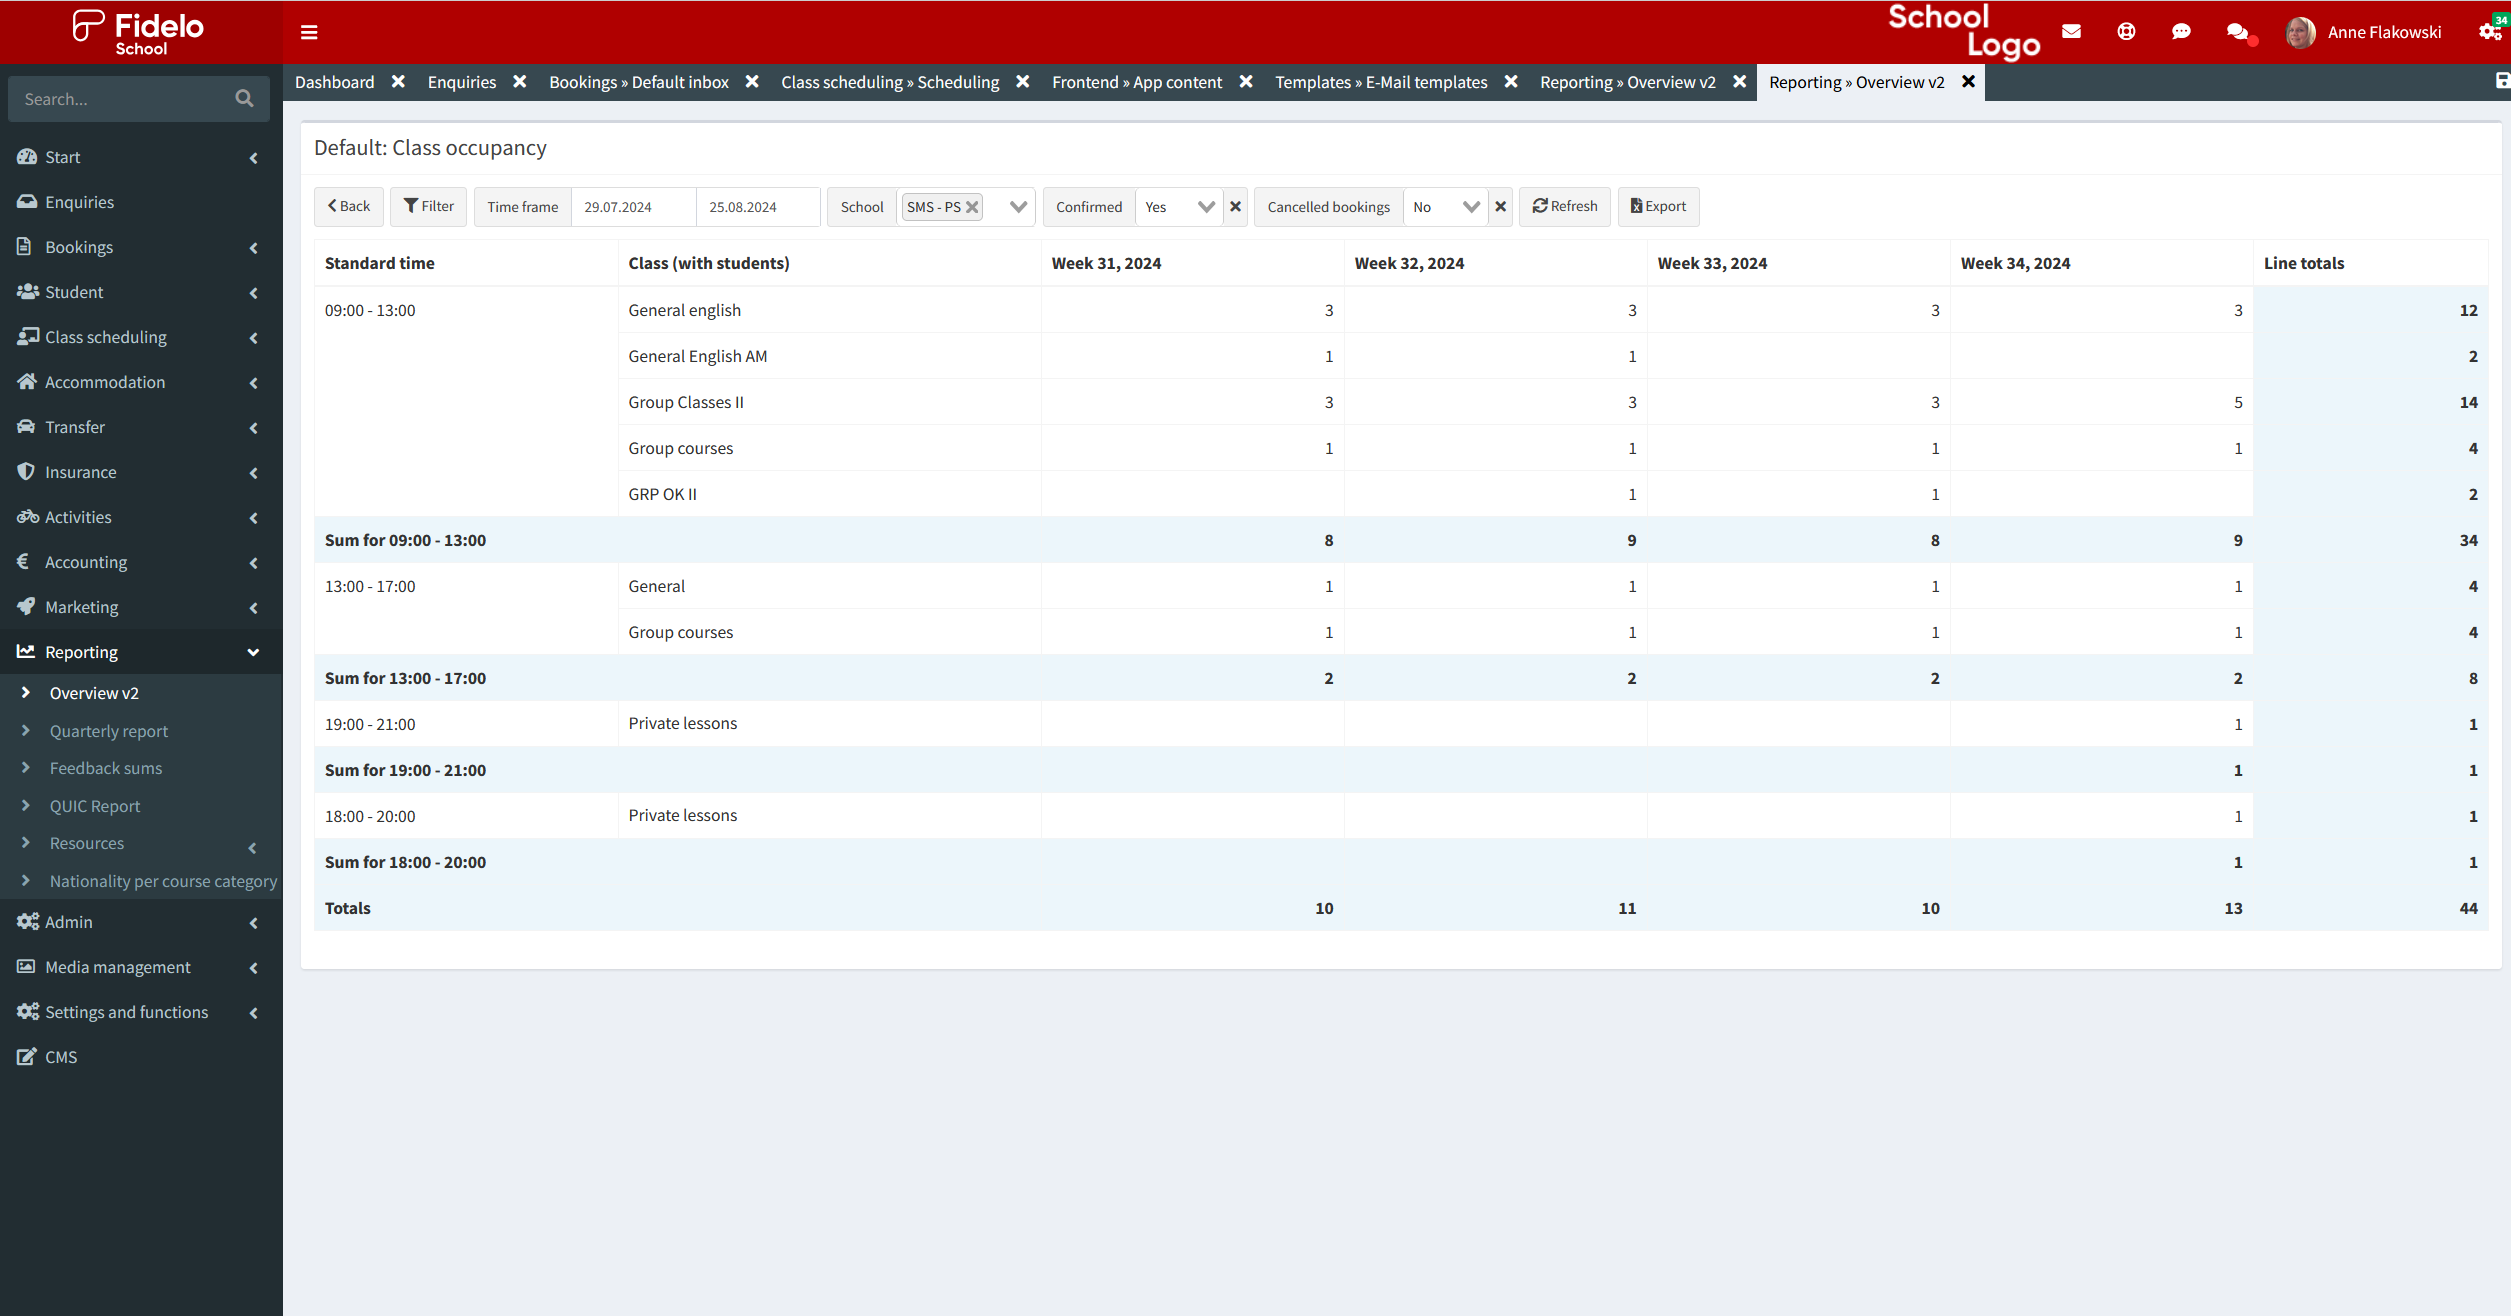Open the mail envelope icon in header
2511x1316 pixels.
[2071, 32]
